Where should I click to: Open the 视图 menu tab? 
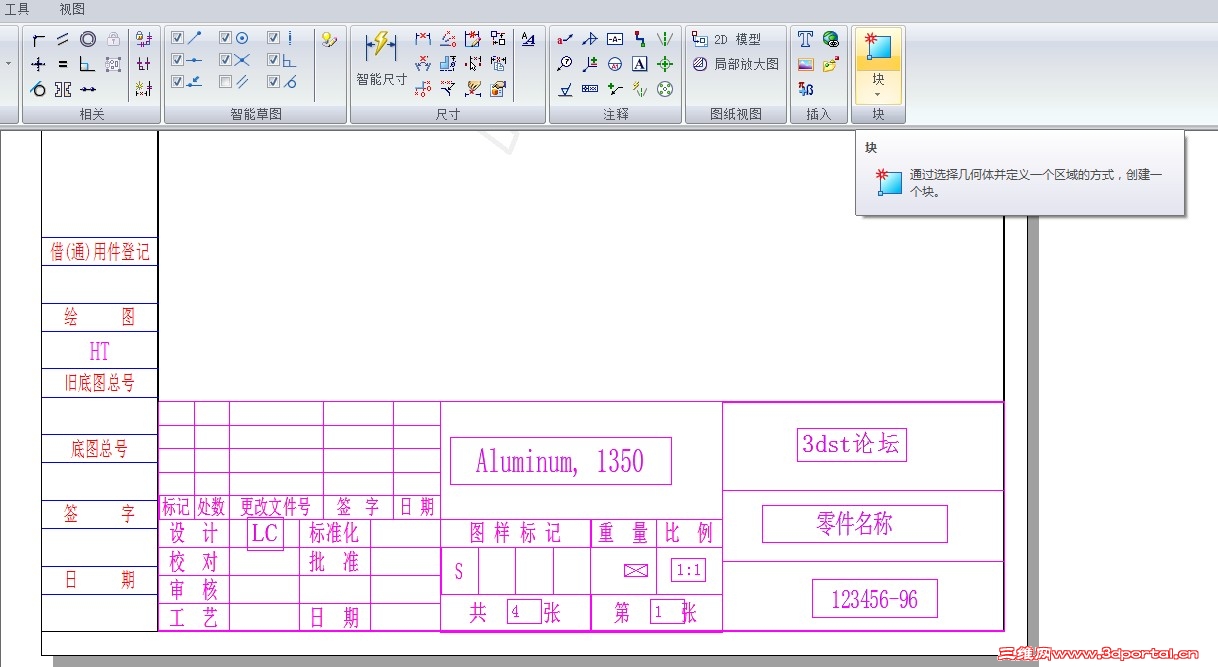tap(72, 9)
